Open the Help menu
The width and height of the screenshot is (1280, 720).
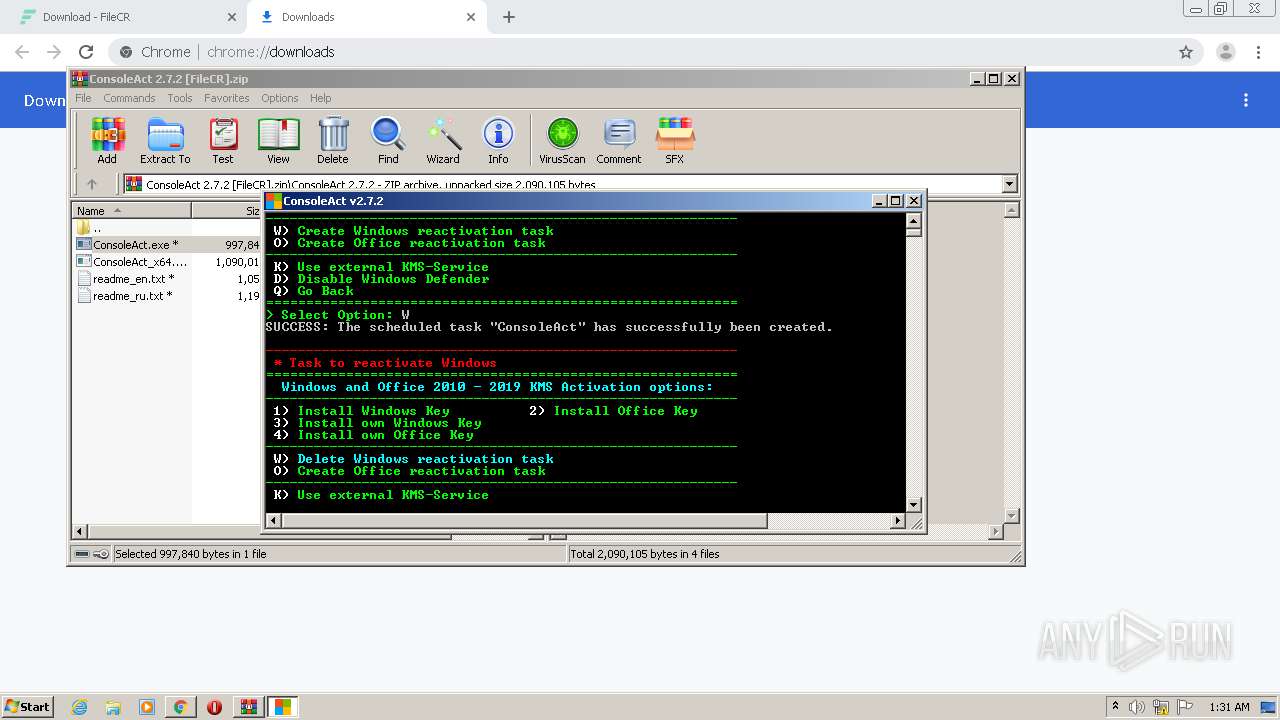(x=320, y=98)
